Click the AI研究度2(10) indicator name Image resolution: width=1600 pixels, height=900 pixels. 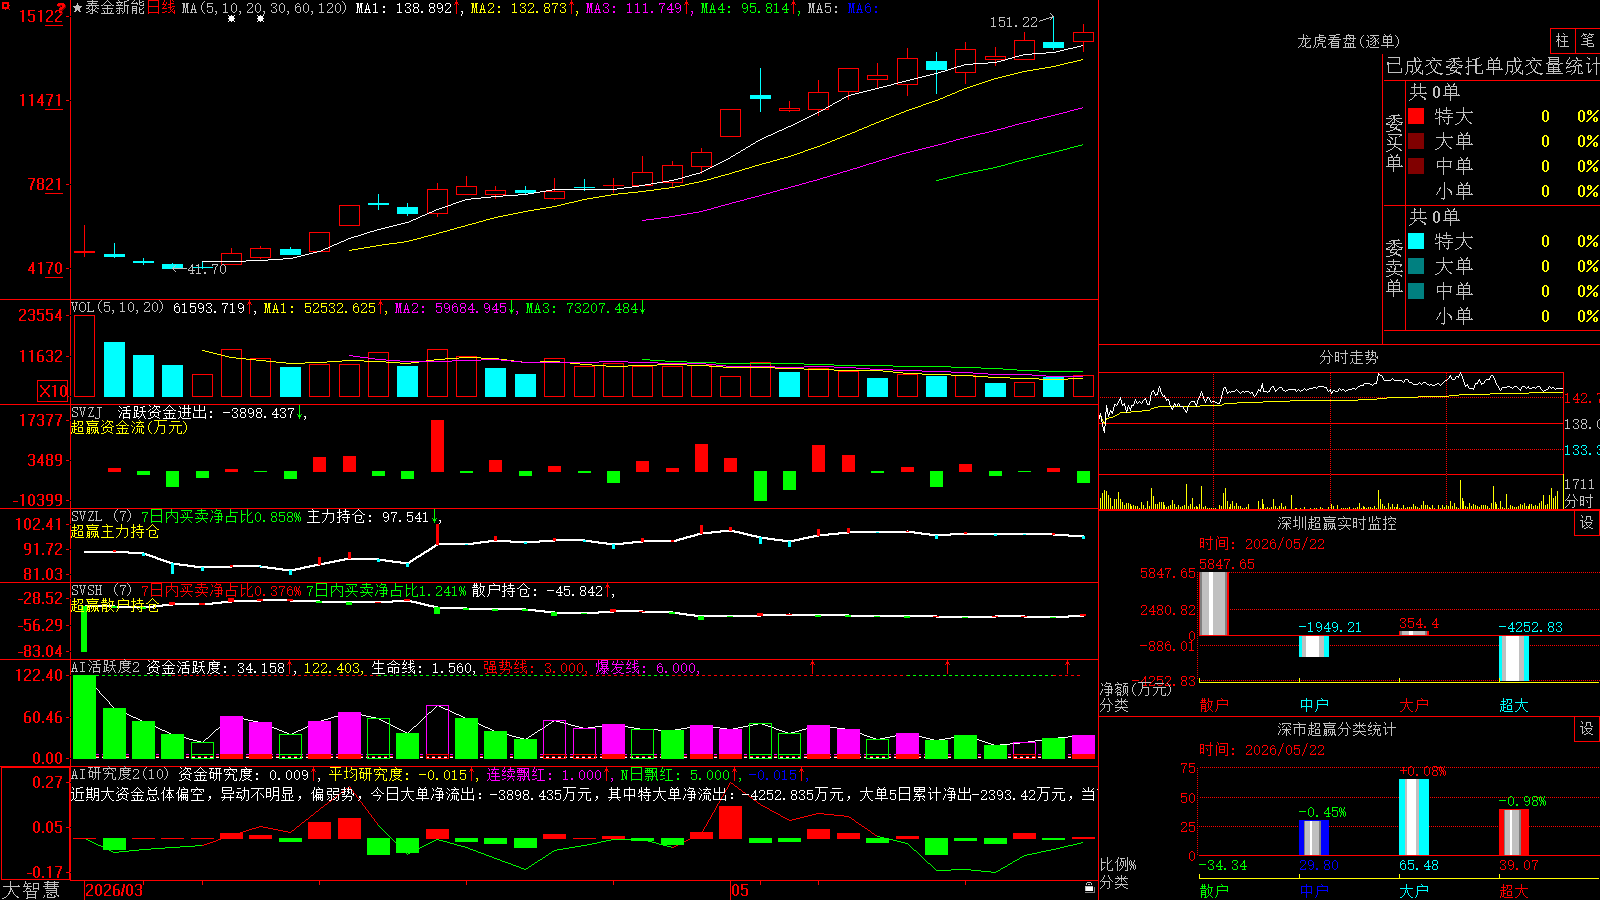point(120,774)
